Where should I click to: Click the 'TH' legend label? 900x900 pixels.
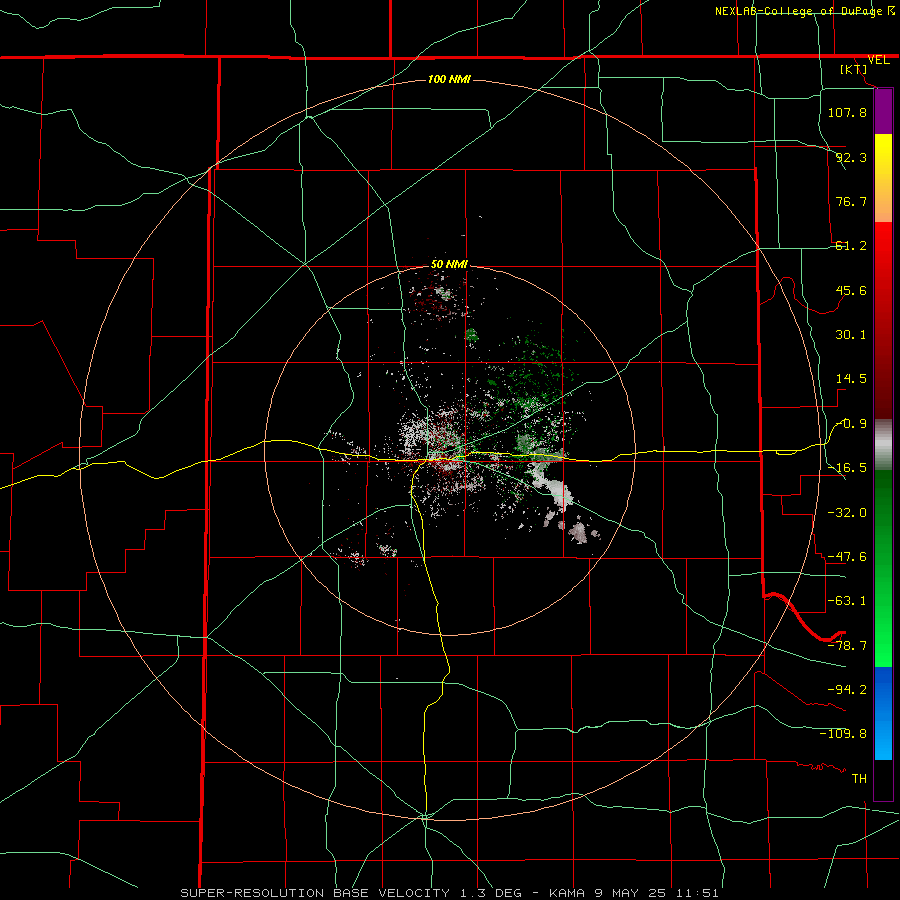click(859, 779)
